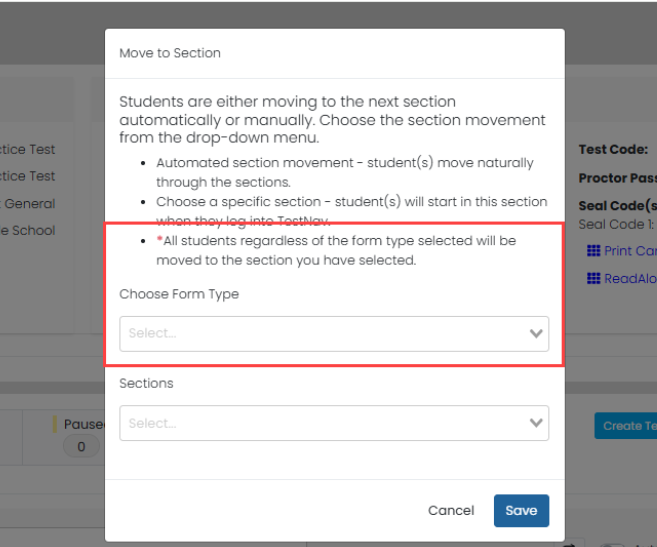The height and width of the screenshot is (547, 657).
Task: Click the Sections field label
Action: (146, 384)
